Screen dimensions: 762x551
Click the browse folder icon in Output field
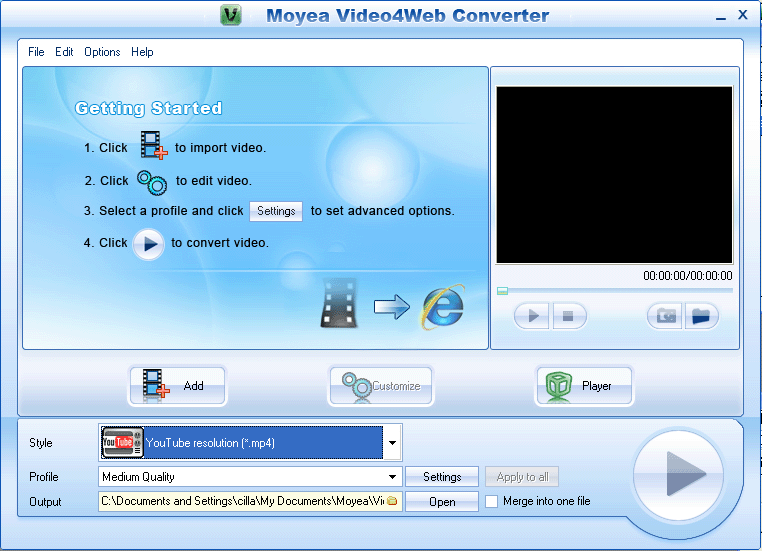(393, 501)
